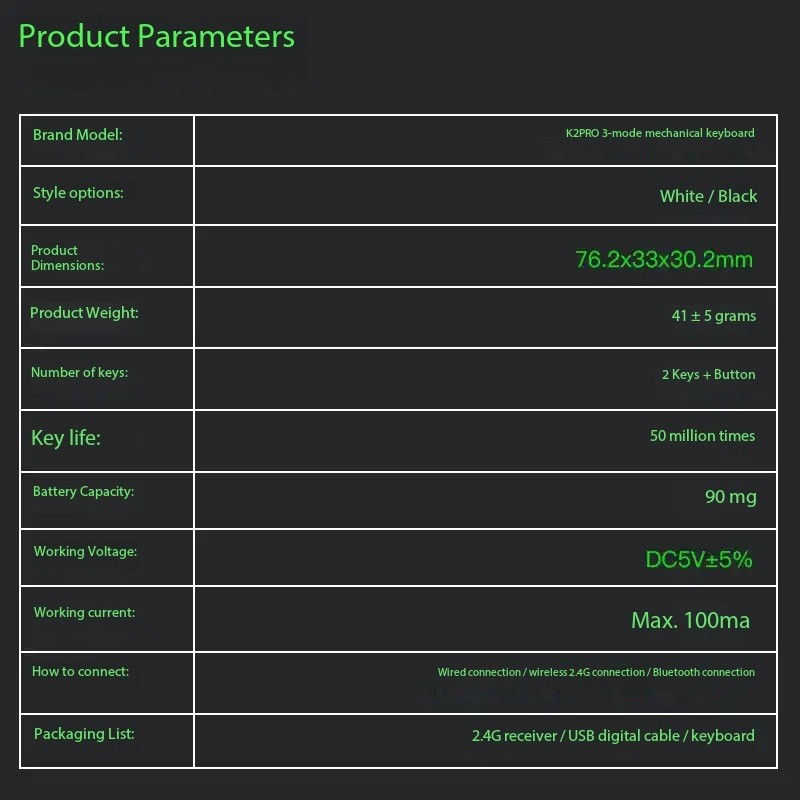Select the 2.4G receiver packaging list text

coord(515,736)
